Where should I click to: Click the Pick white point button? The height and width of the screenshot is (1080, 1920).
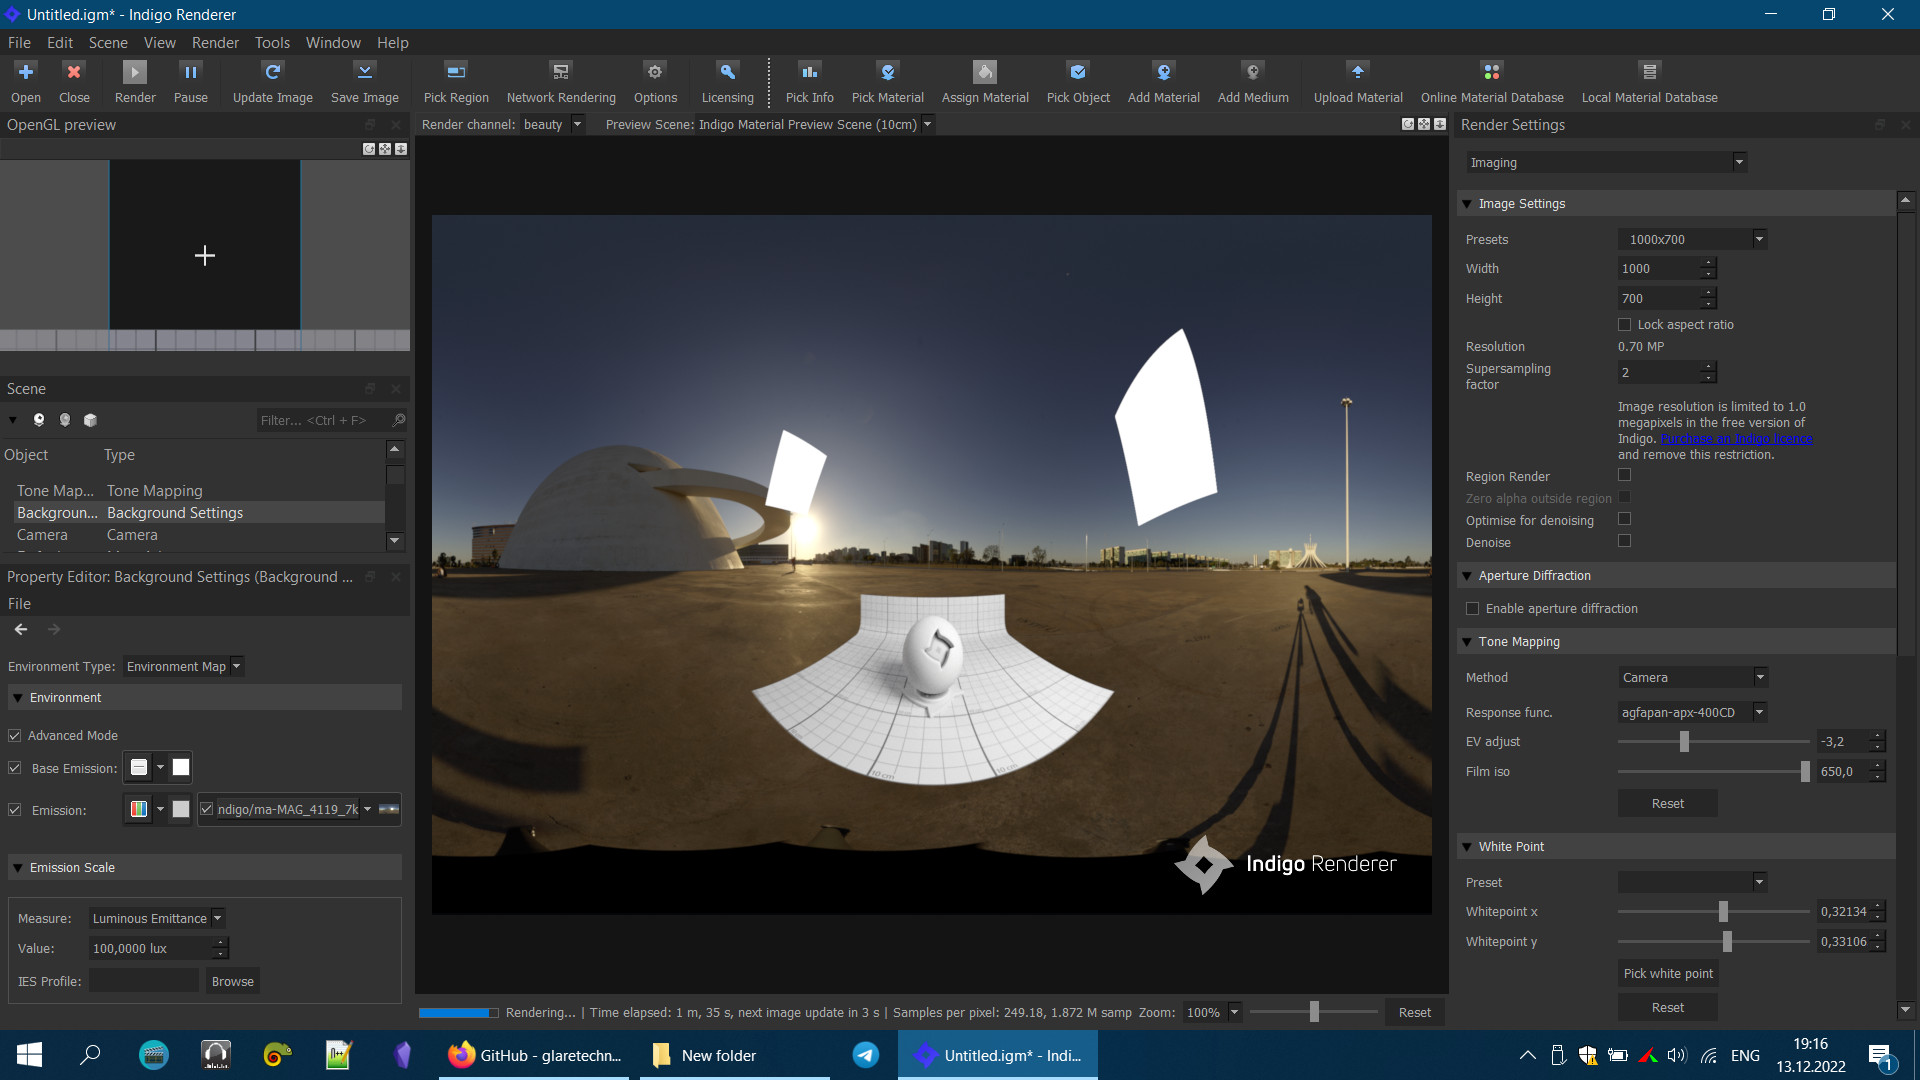pos(1668,974)
